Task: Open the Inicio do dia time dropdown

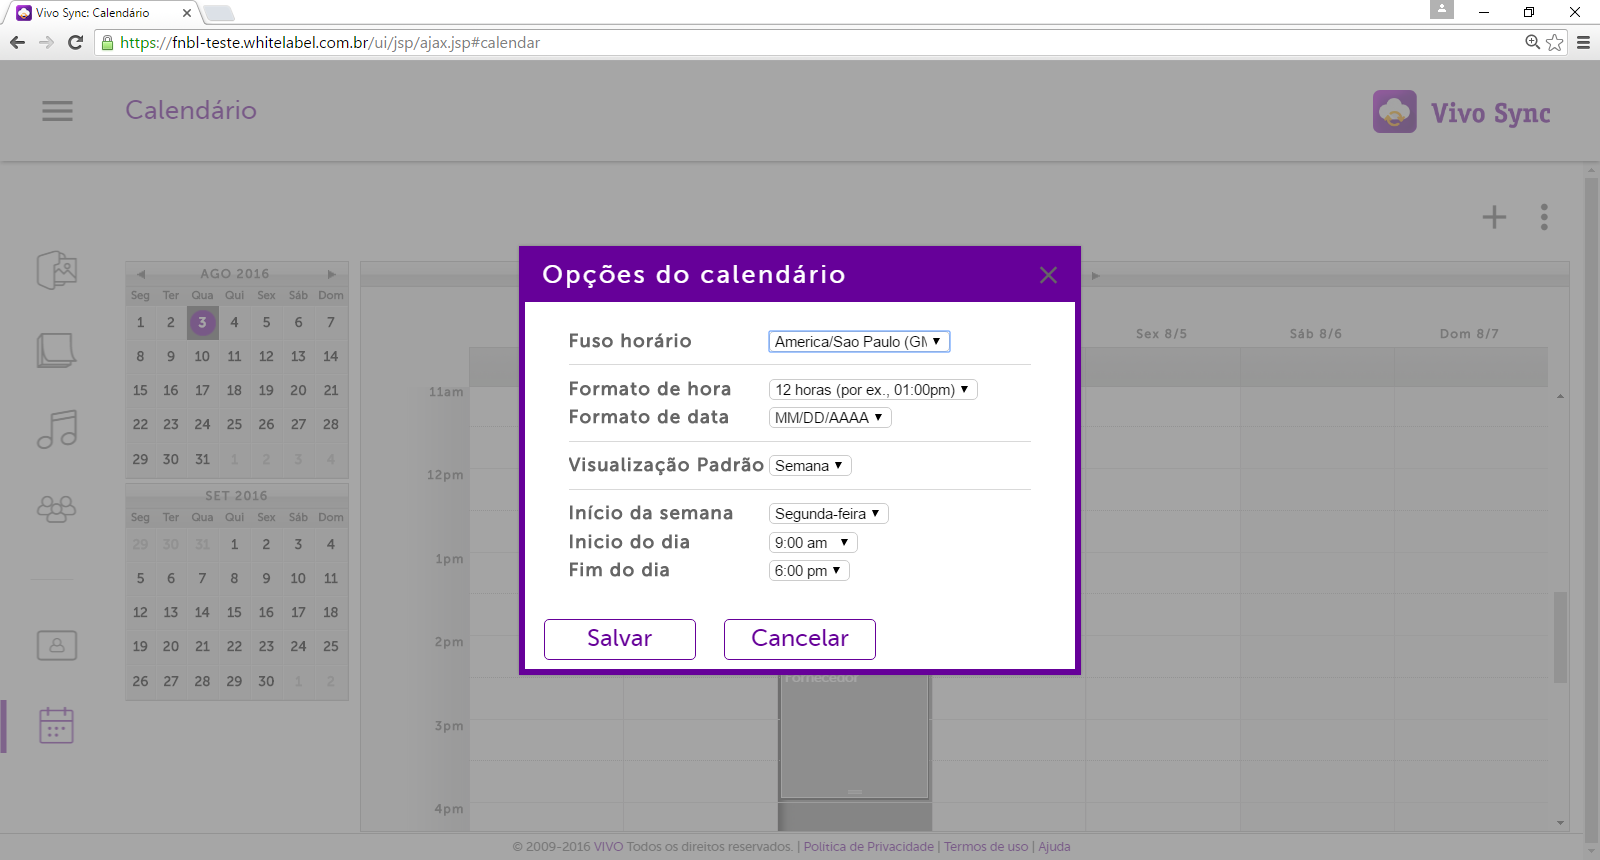Action: coord(813,543)
